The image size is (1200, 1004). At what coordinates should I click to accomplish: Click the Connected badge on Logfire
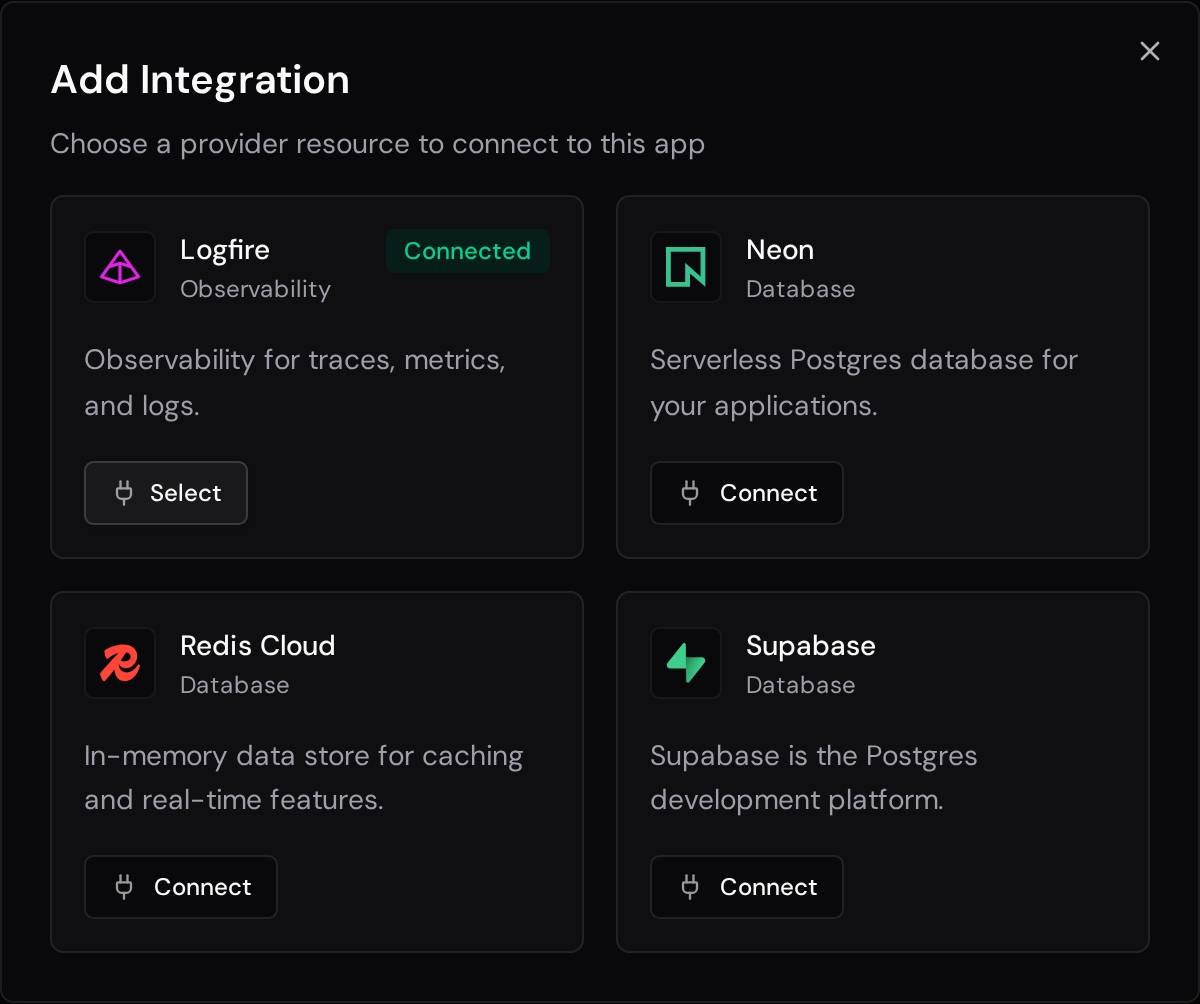click(x=468, y=251)
